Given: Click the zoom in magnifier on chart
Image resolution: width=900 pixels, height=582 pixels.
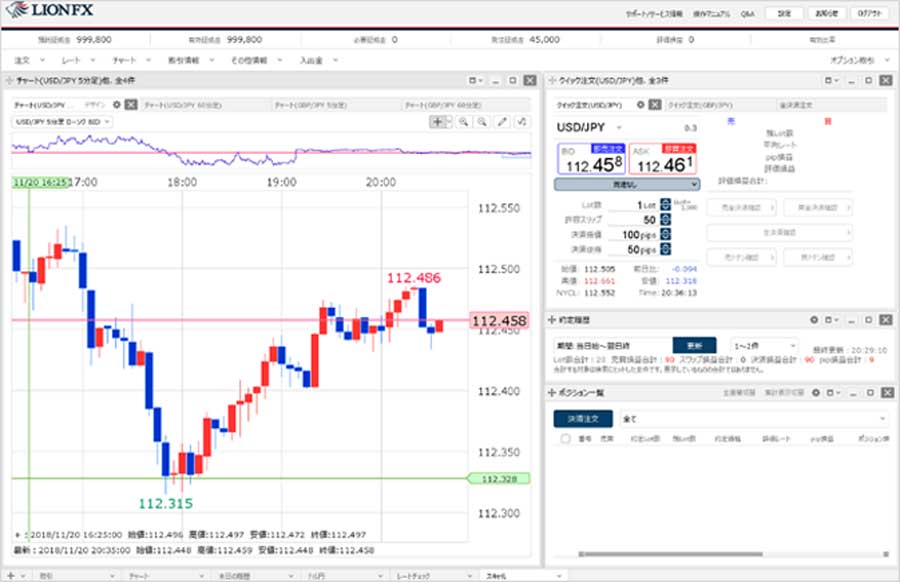Looking at the screenshot, I should pos(464,122).
